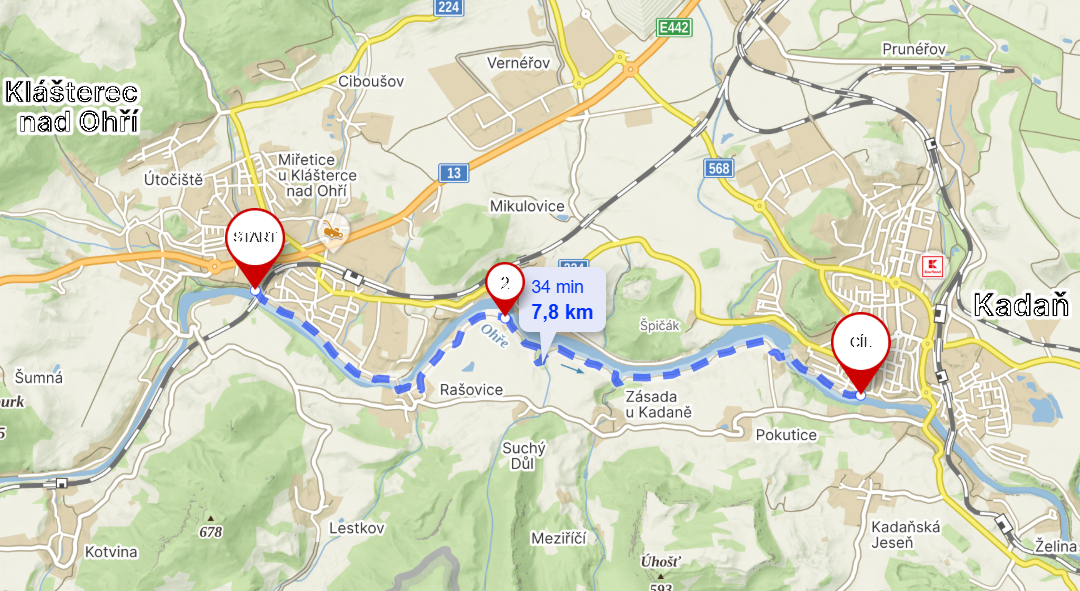The height and width of the screenshot is (591, 1080).
Task: Click the Zásada u Kadaně label
Action: tap(658, 404)
